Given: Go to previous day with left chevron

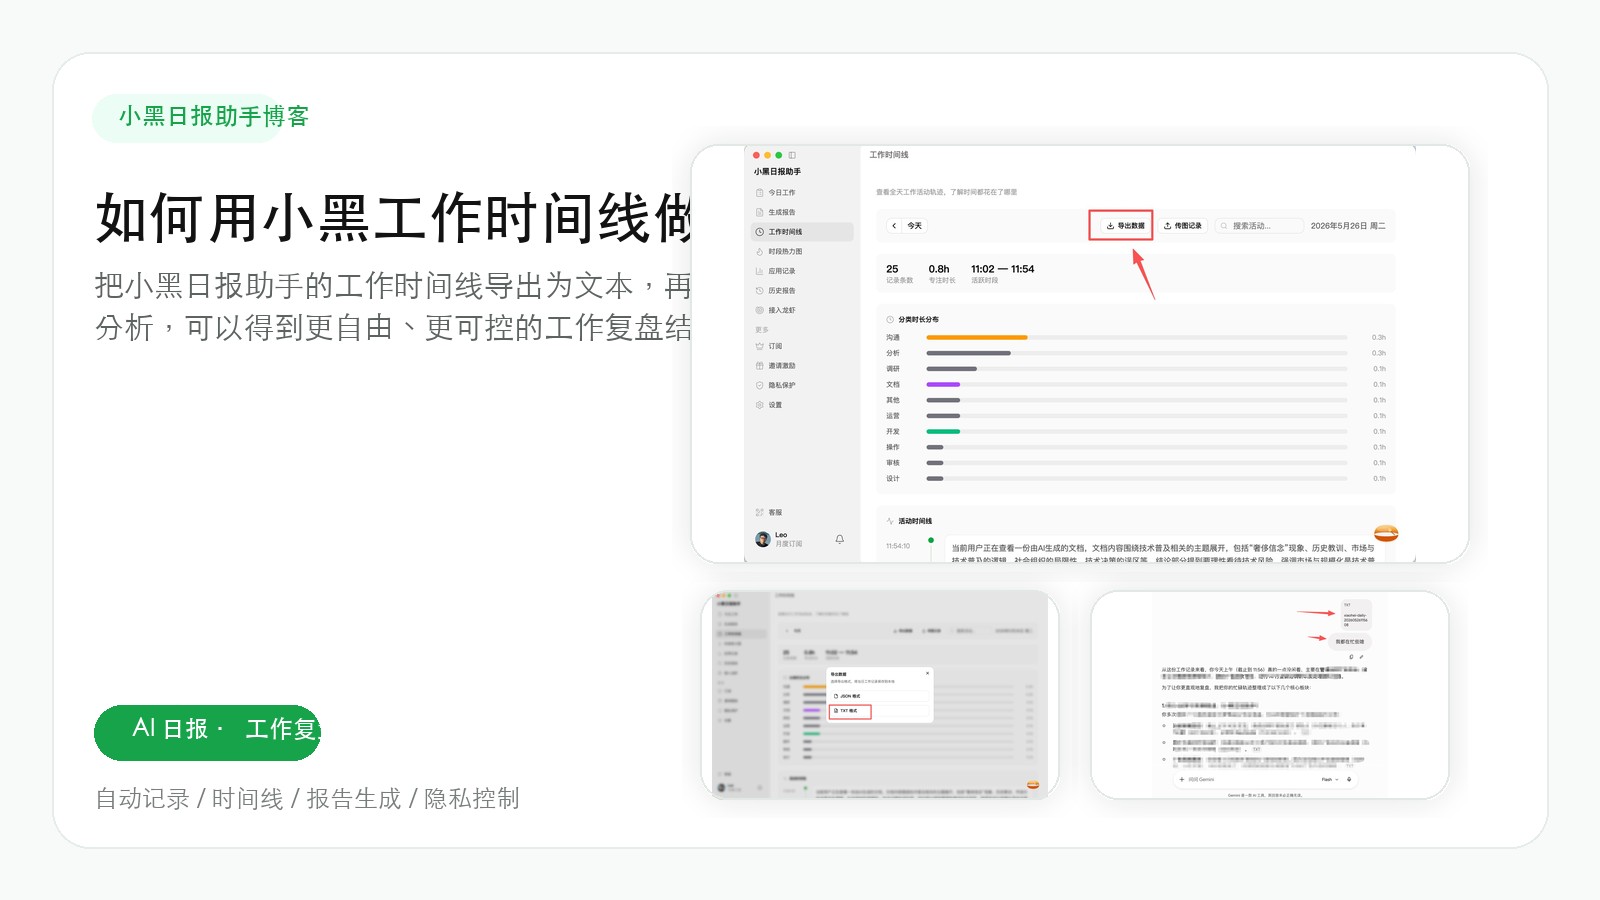Looking at the screenshot, I should pos(894,226).
